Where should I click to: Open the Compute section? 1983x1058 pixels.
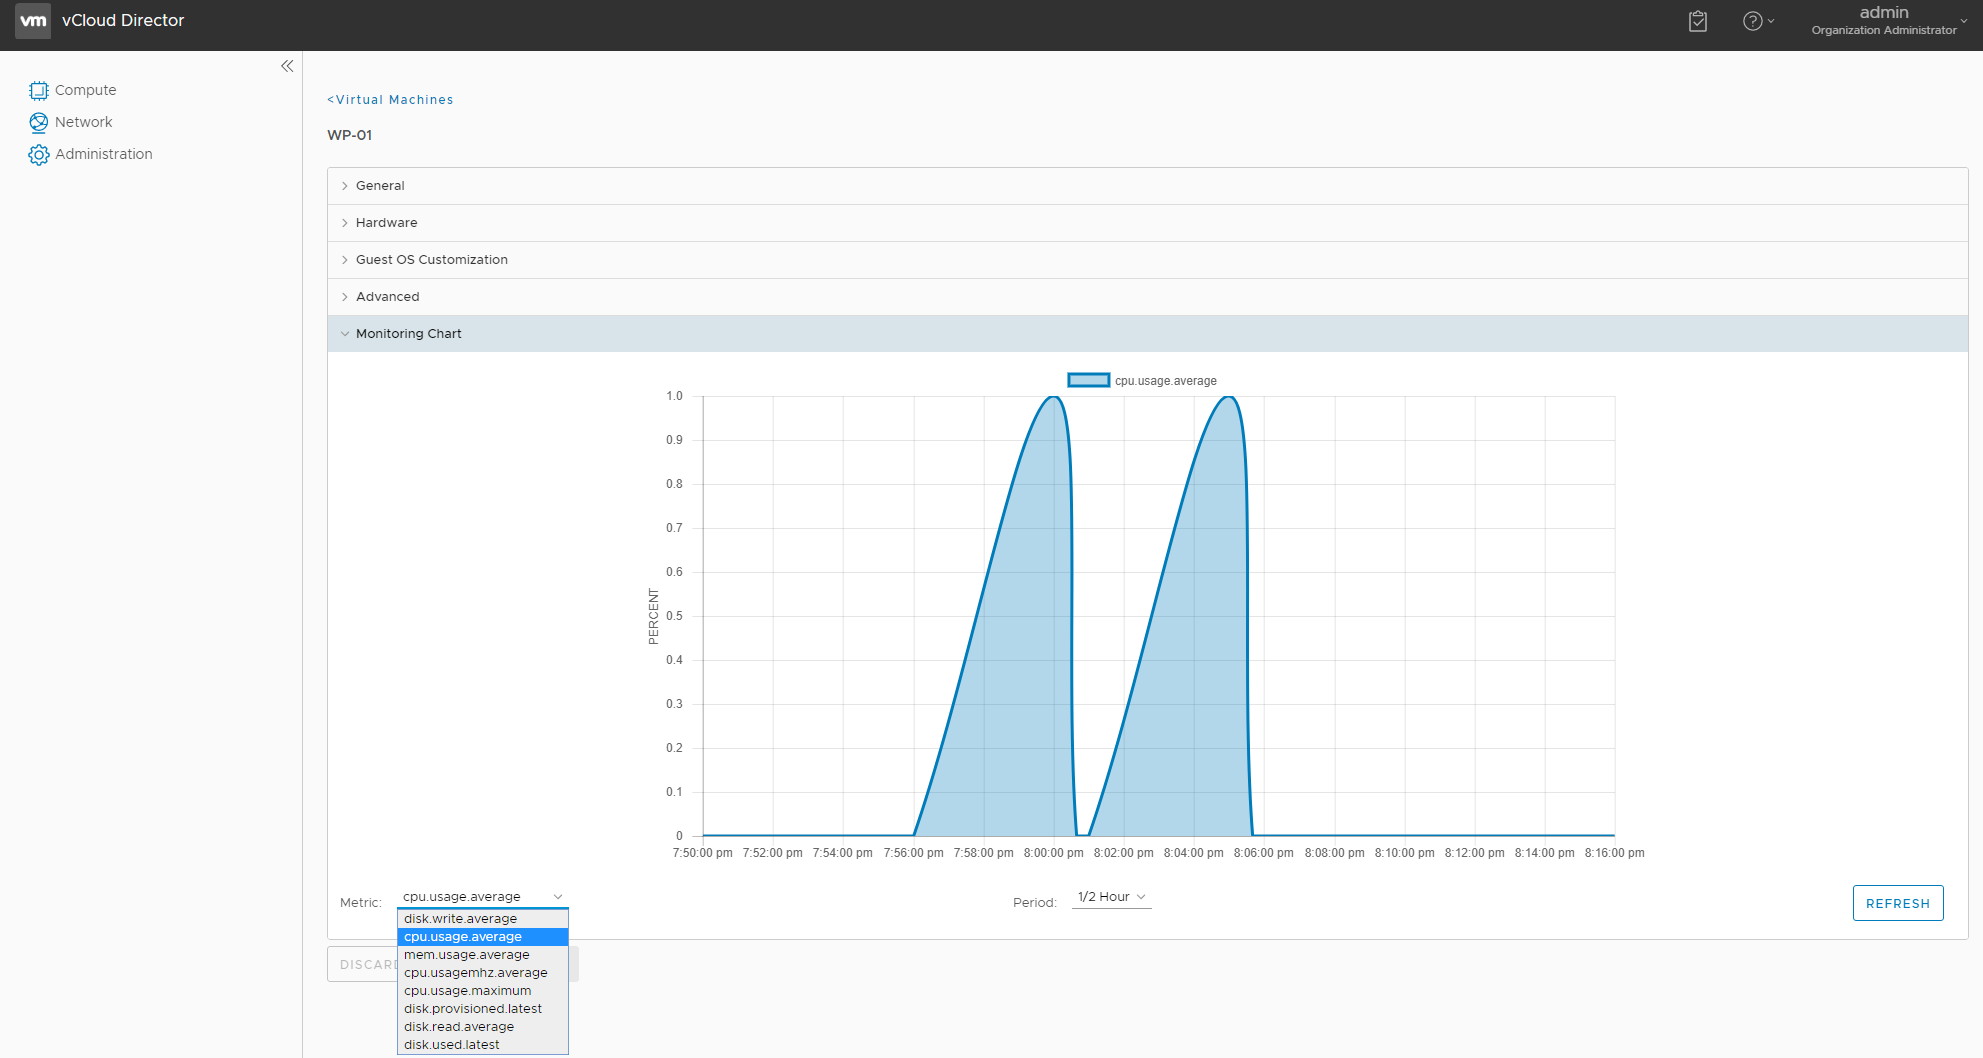pyautogui.click(x=85, y=90)
